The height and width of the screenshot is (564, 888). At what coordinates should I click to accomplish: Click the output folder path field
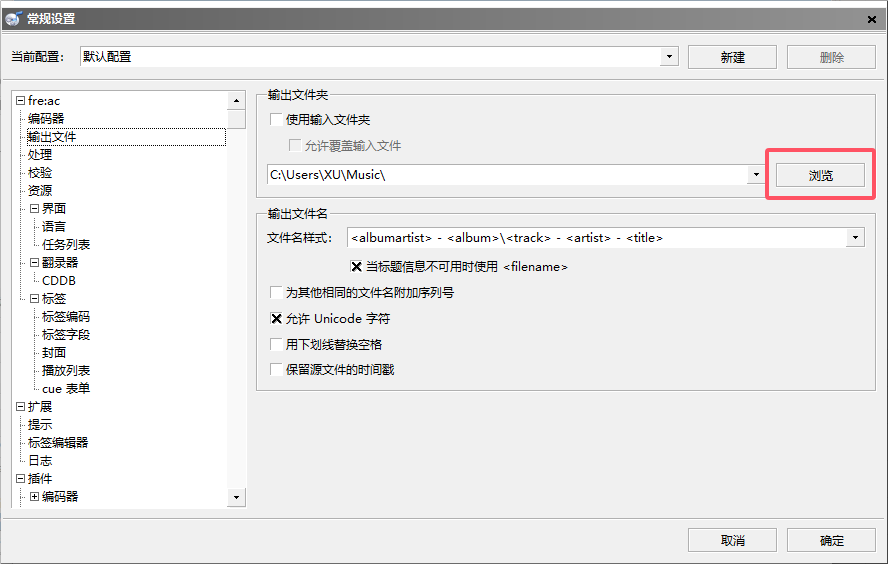507,174
